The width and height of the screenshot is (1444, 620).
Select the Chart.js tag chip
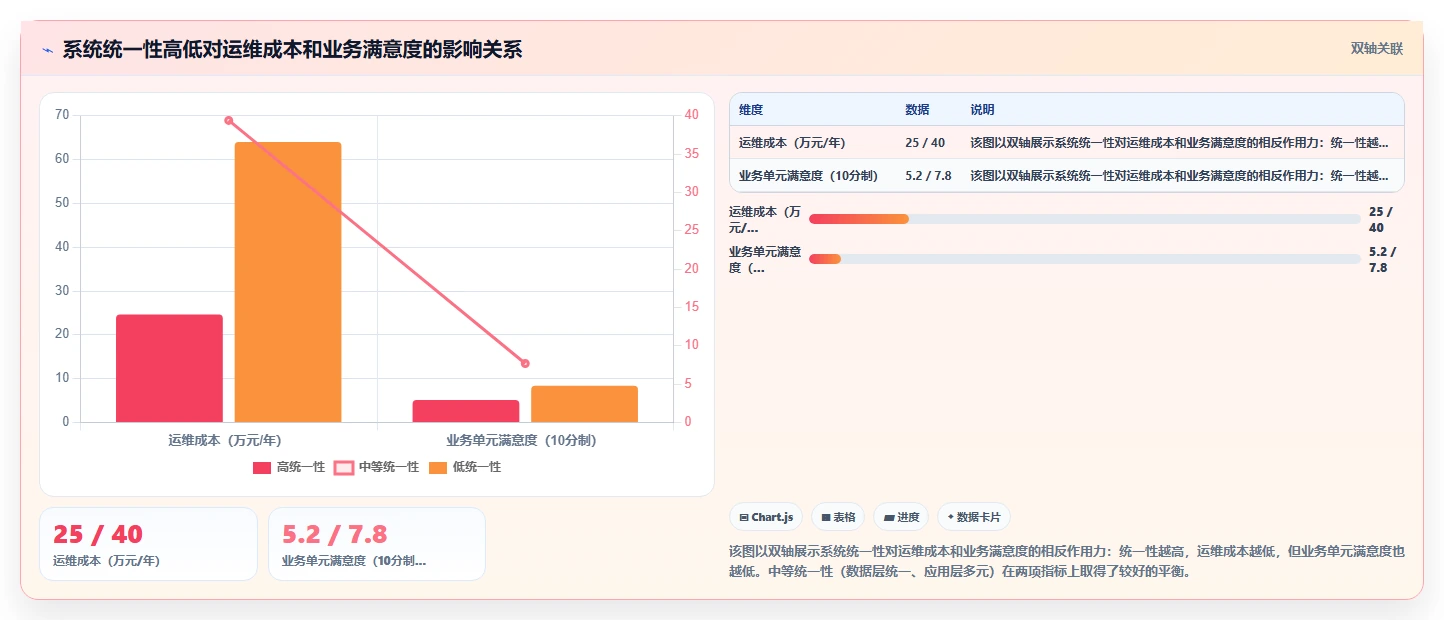tap(766, 517)
